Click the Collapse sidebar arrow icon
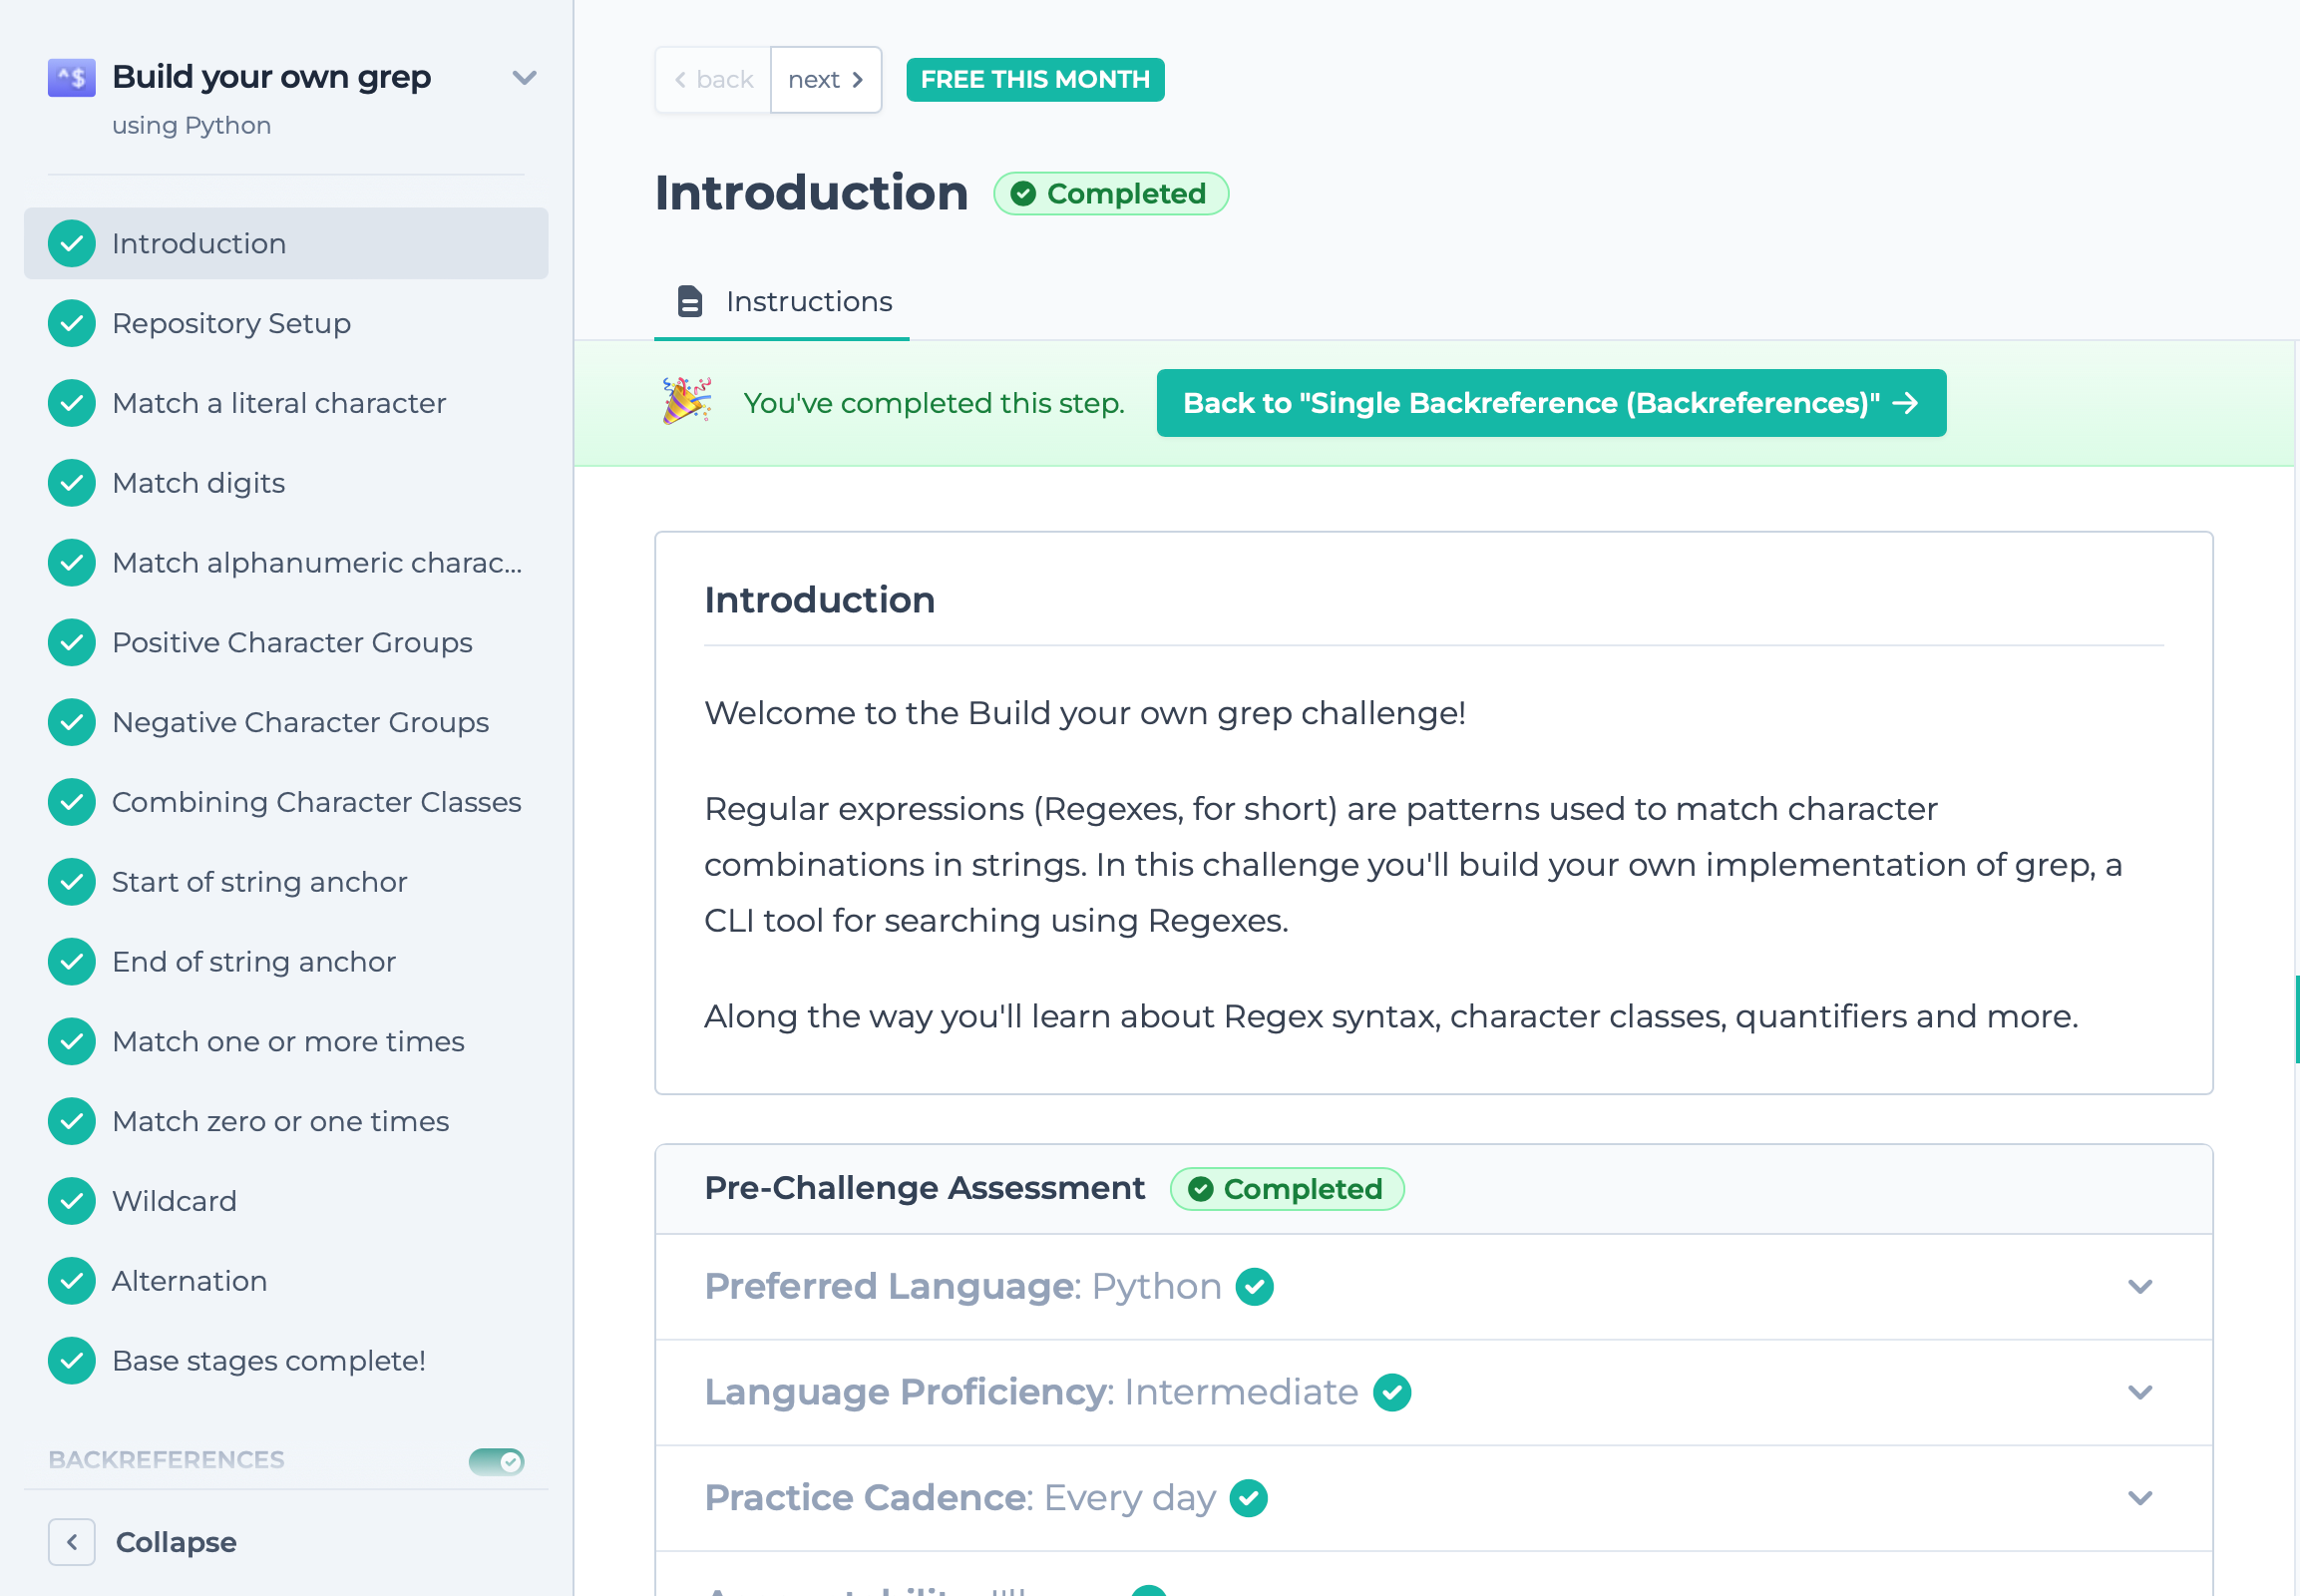The image size is (2300, 1596). coord(72,1542)
